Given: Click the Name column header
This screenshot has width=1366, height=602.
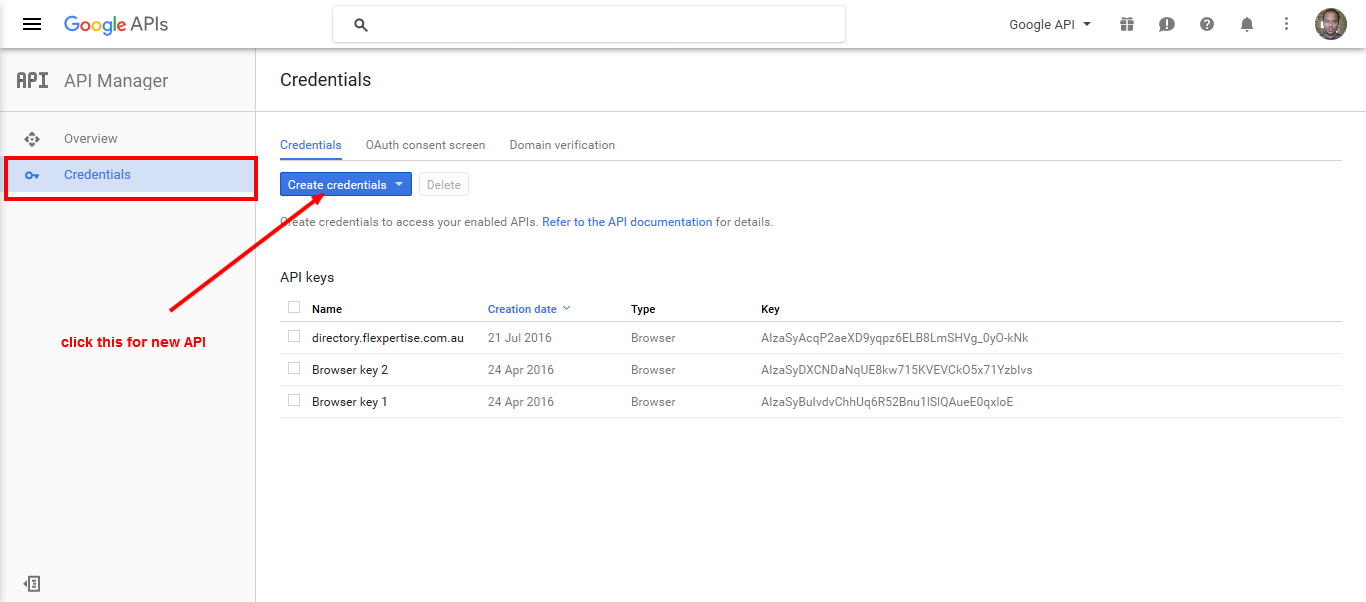Looking at the screenshot, I should tap(327, 309).
